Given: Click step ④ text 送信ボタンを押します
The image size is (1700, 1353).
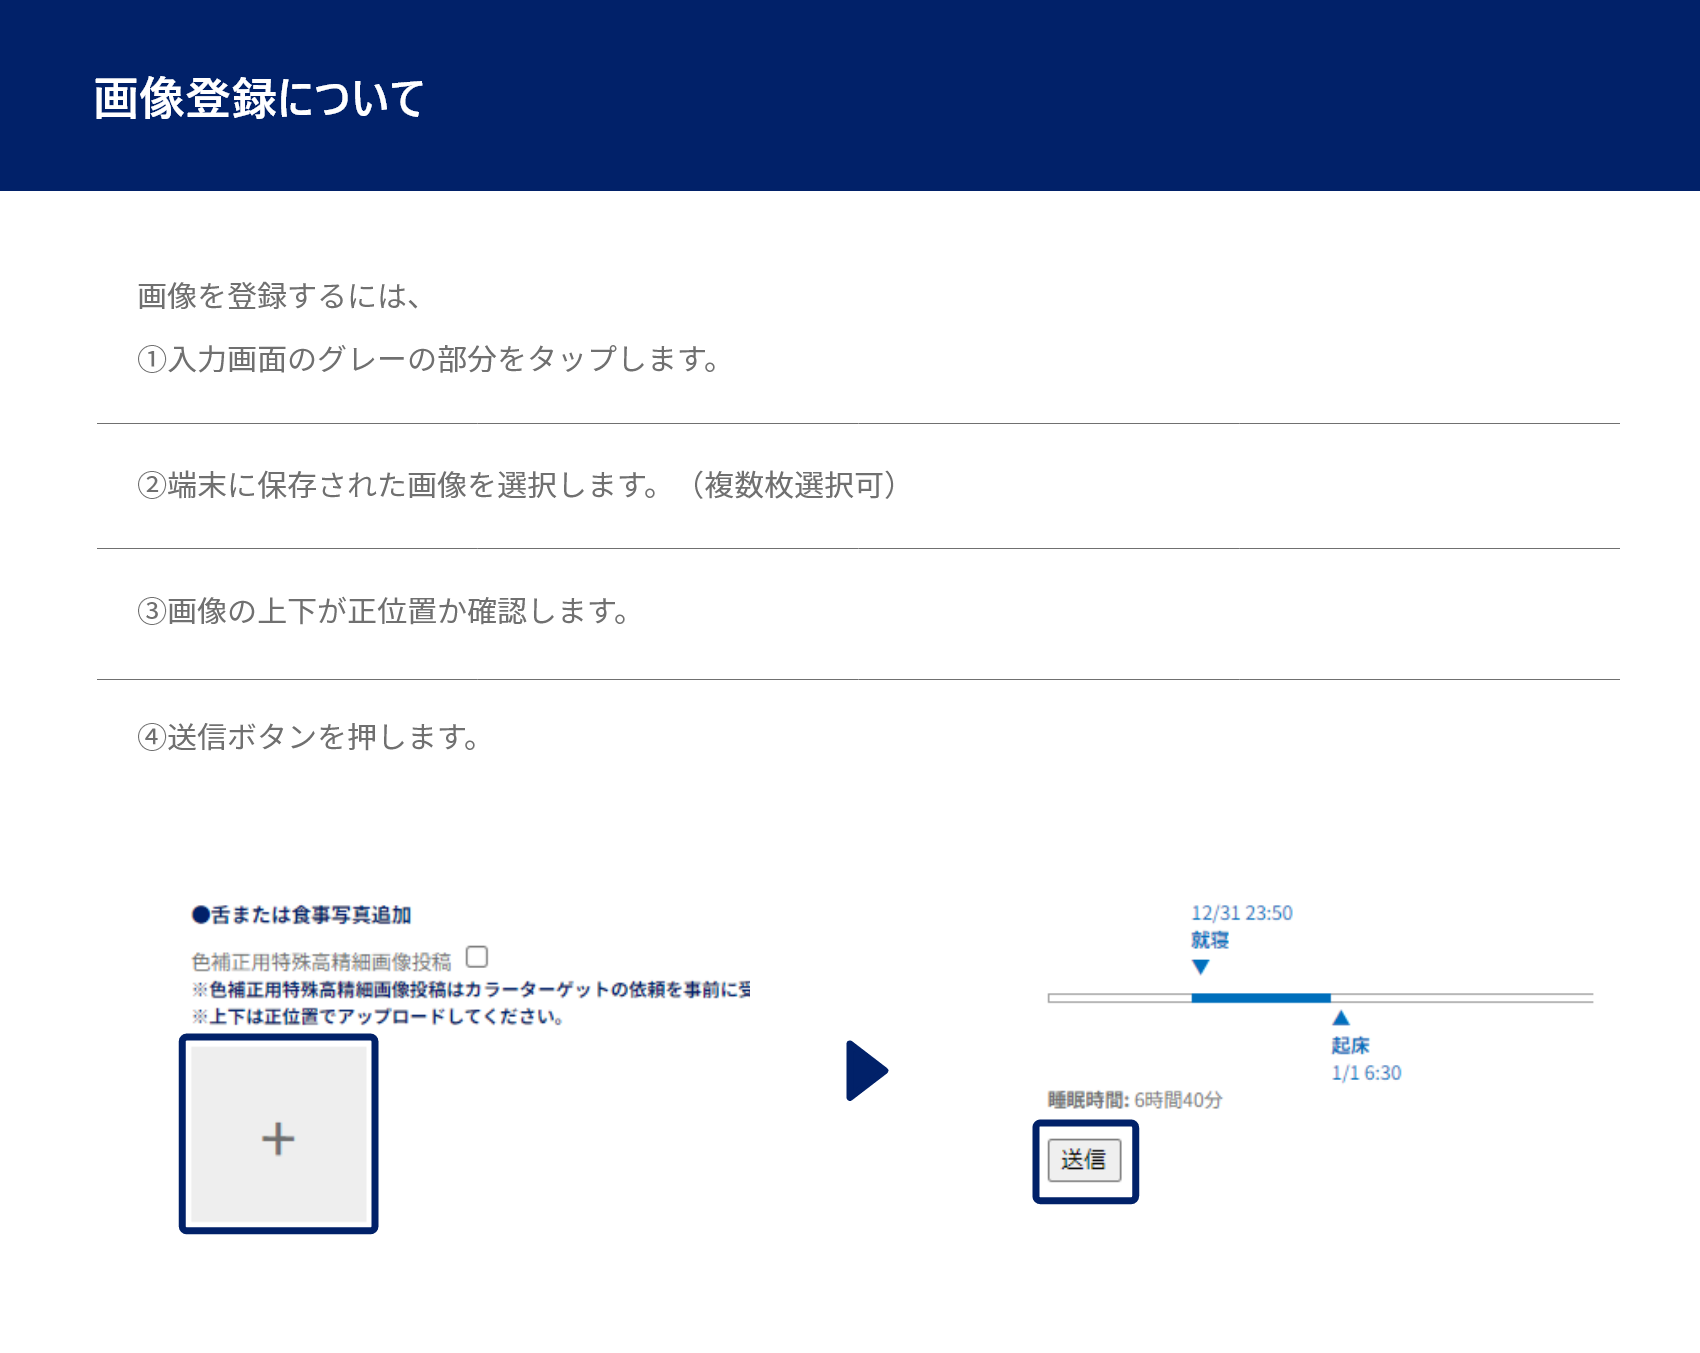Looking at the screenshot, I should [309, 737].
